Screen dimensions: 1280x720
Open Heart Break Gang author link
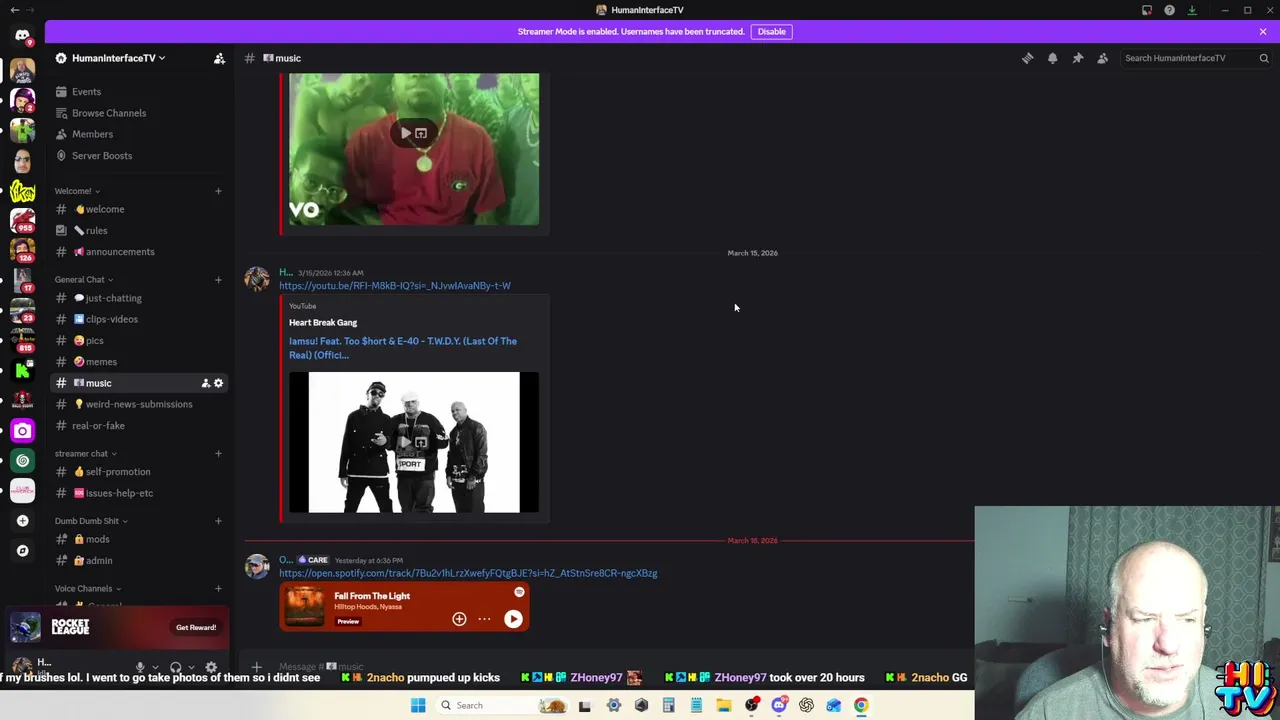pos(323,322)
